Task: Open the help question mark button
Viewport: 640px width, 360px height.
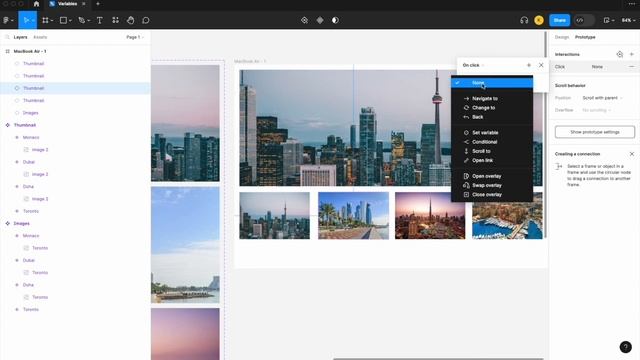Action: (x=625, y=347)
